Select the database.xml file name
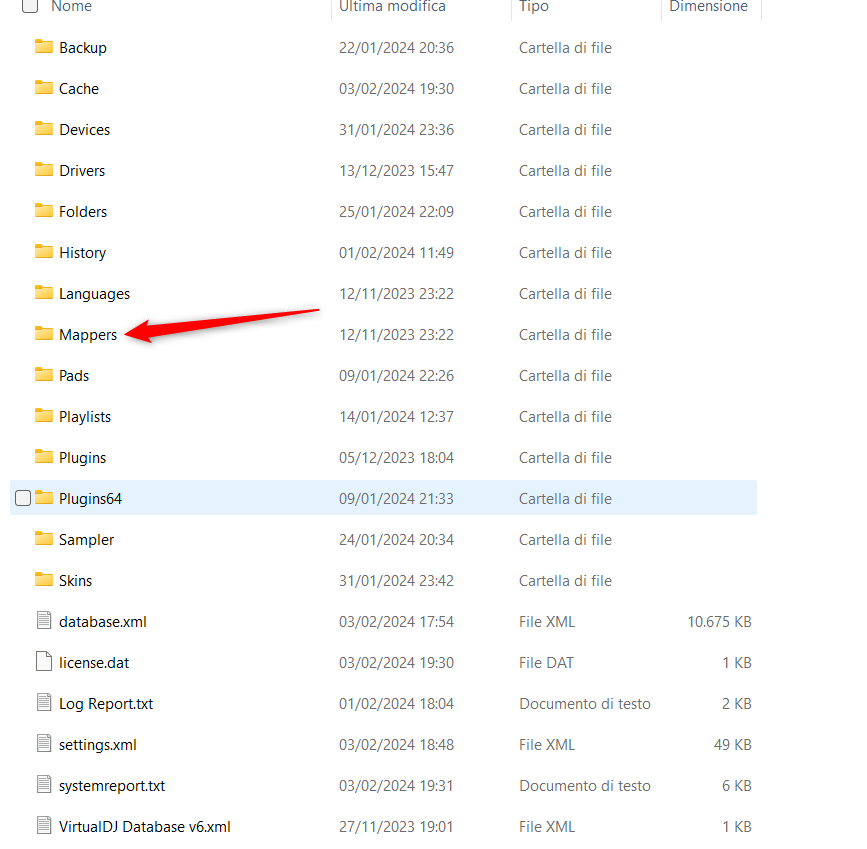The width and height of the screenshot is (867, 849). pyautogui.click(x=103, y=622)
